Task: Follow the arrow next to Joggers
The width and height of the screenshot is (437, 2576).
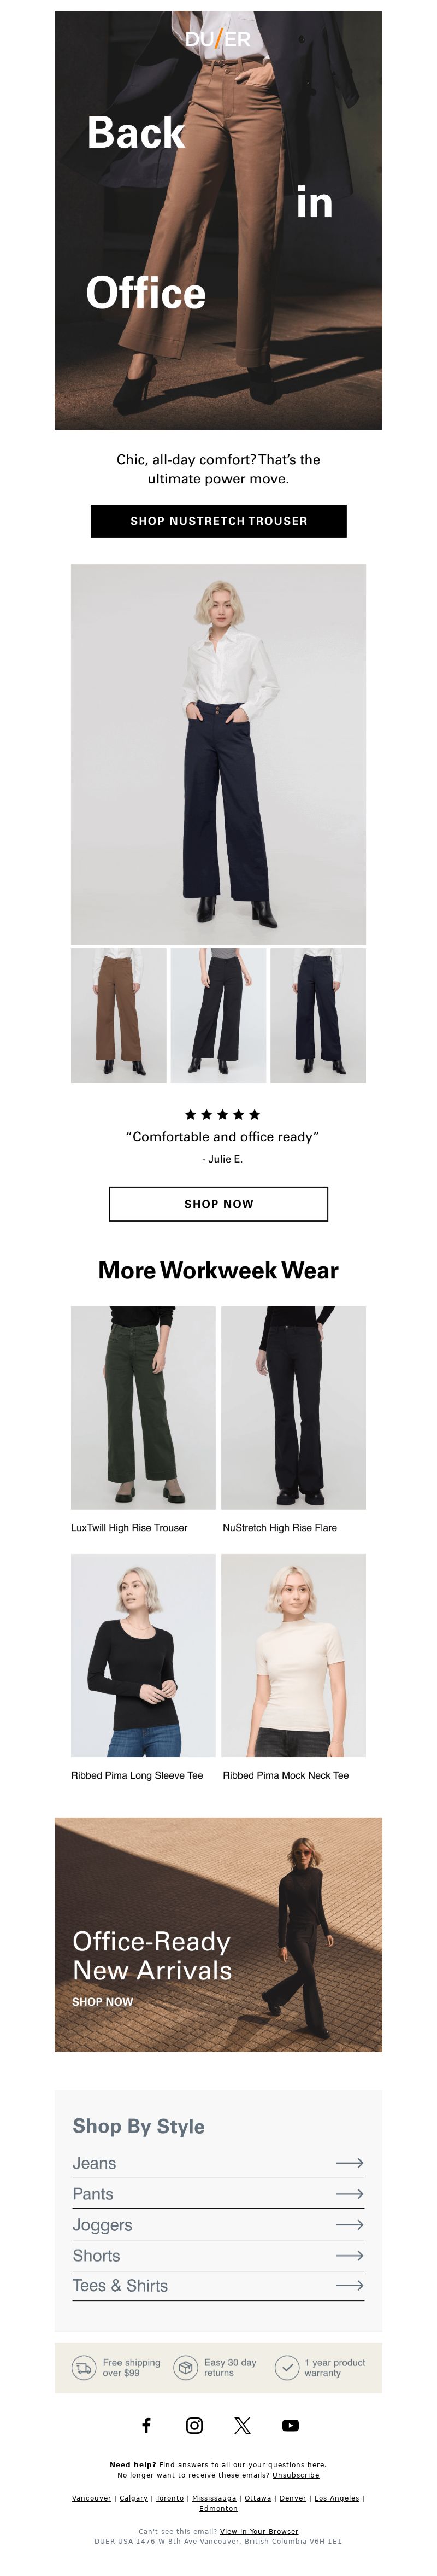Action: click(x=349, y=2225)
